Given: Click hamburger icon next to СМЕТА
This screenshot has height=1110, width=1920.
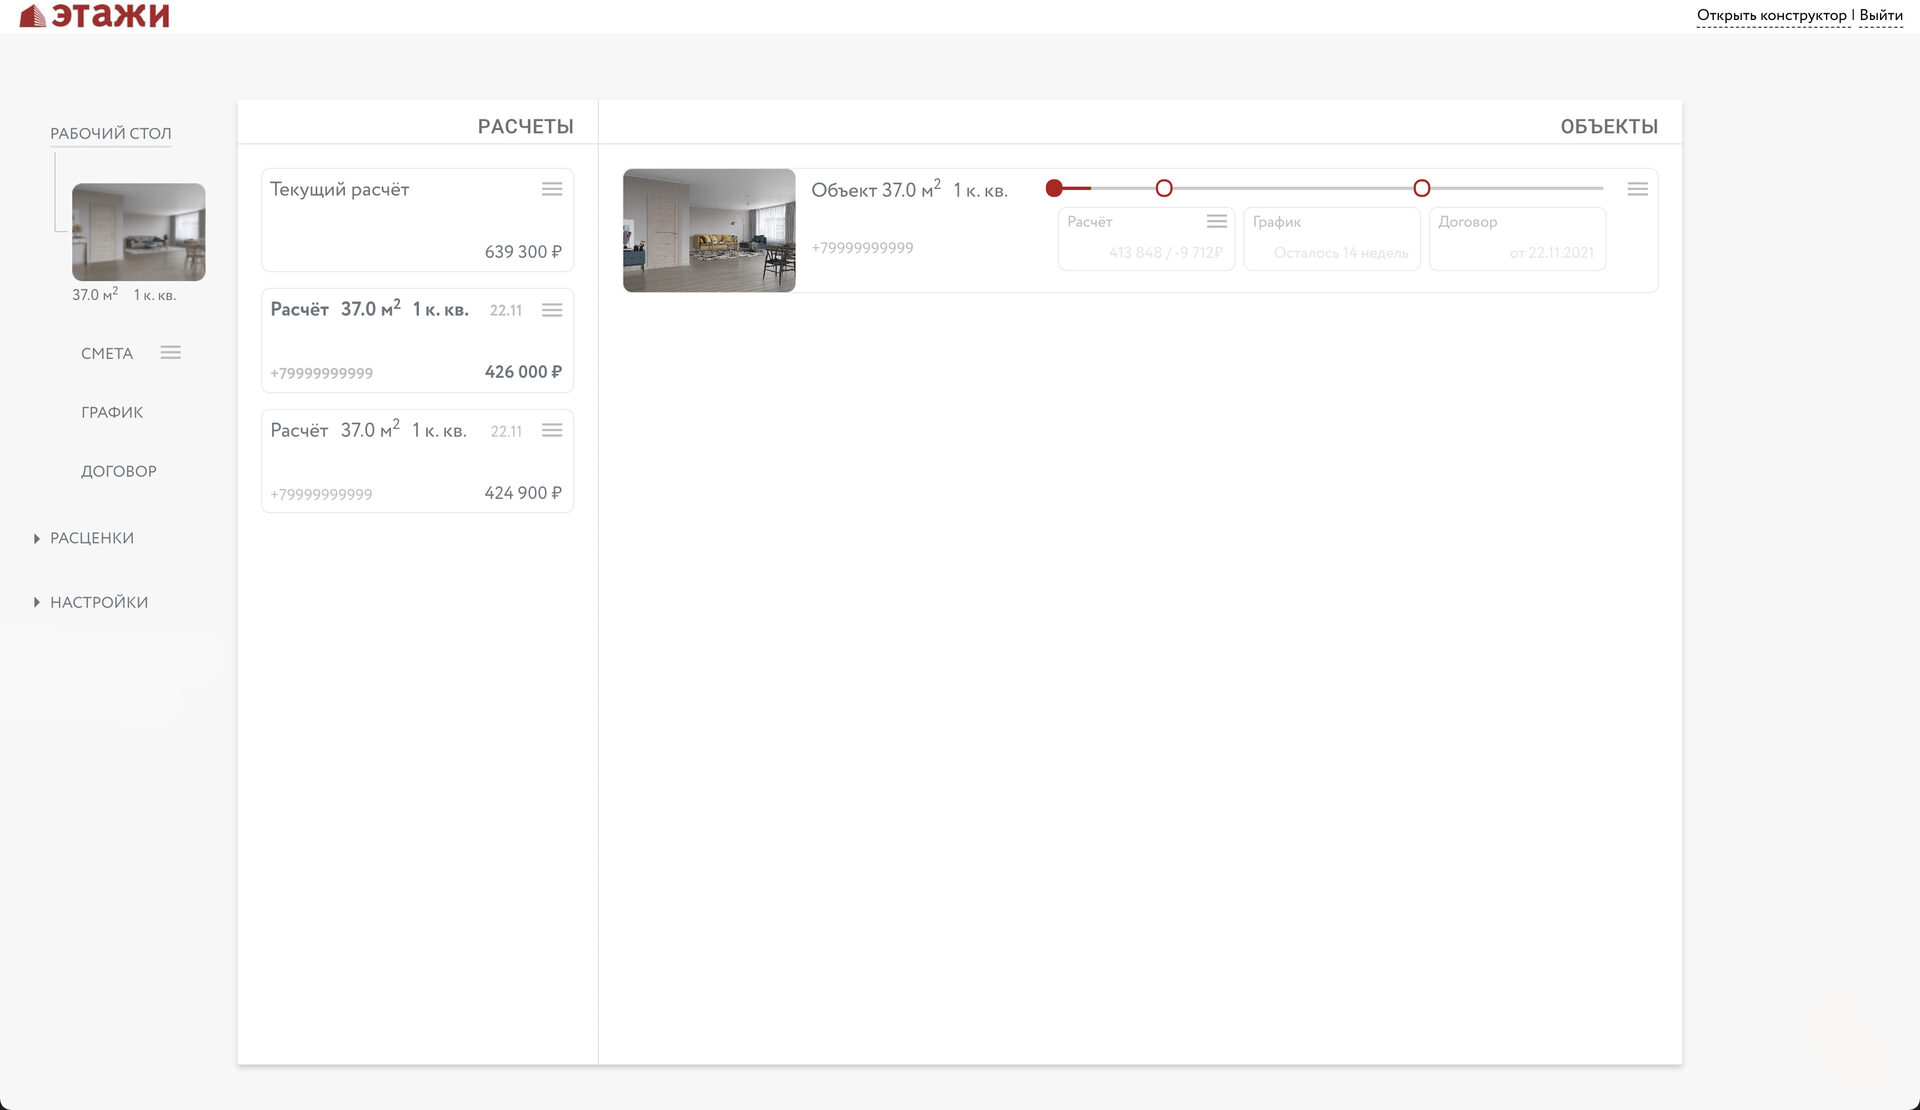Looking at the screenshot, I should pos(171,352).
